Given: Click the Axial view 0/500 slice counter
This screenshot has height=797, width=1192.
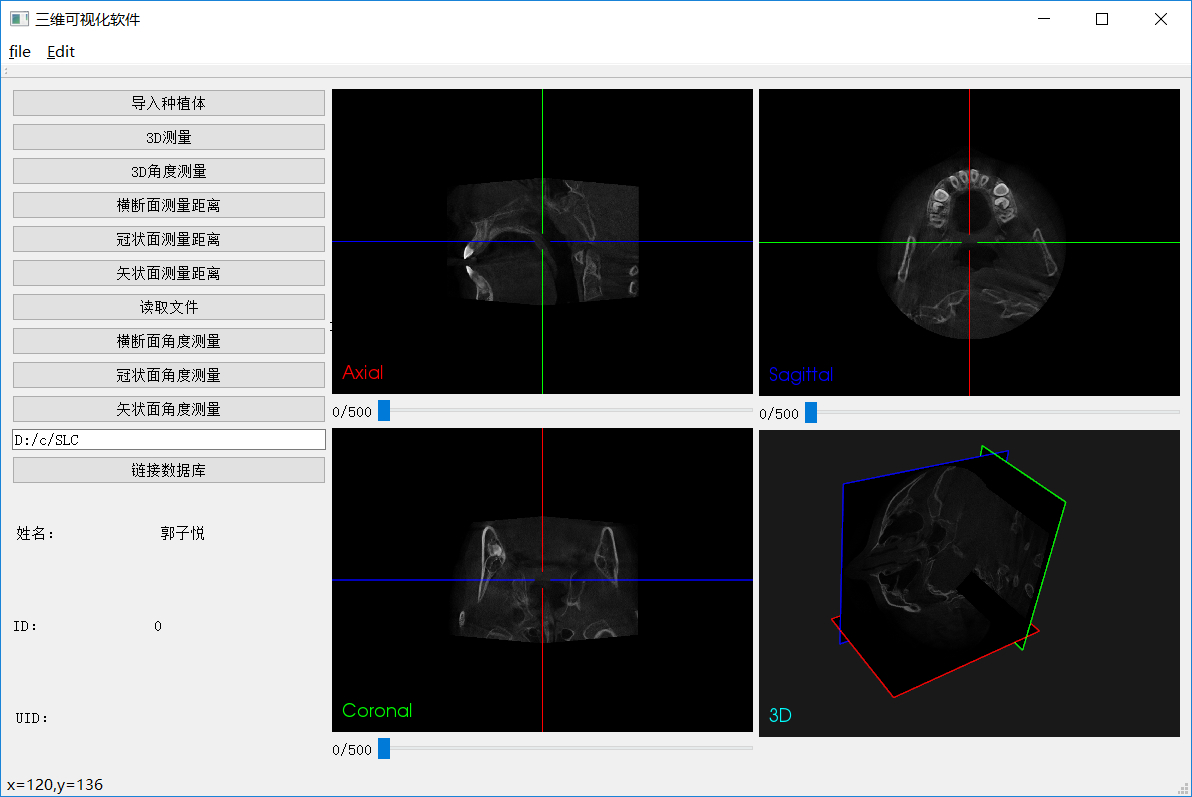Looking at the screenshot, I should [352, 412].
